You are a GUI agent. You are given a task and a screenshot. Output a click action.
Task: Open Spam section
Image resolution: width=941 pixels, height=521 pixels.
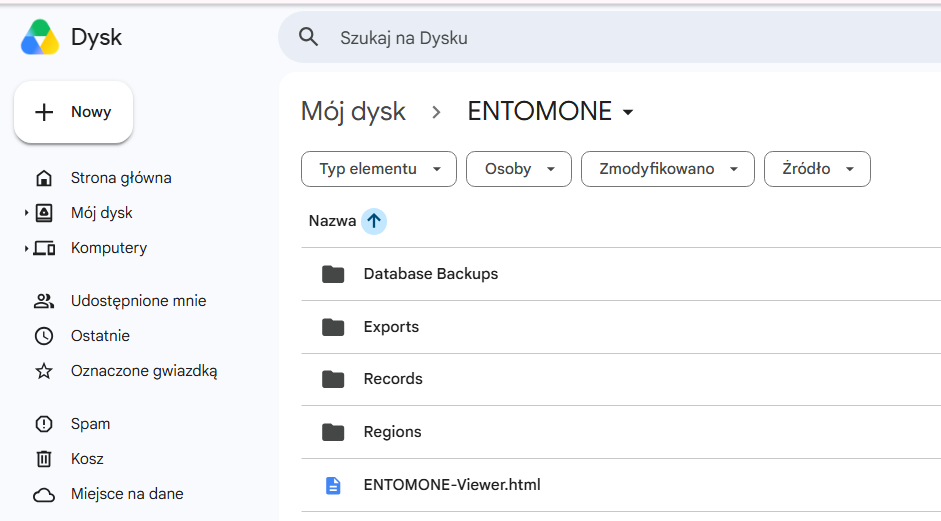(90, 424)
